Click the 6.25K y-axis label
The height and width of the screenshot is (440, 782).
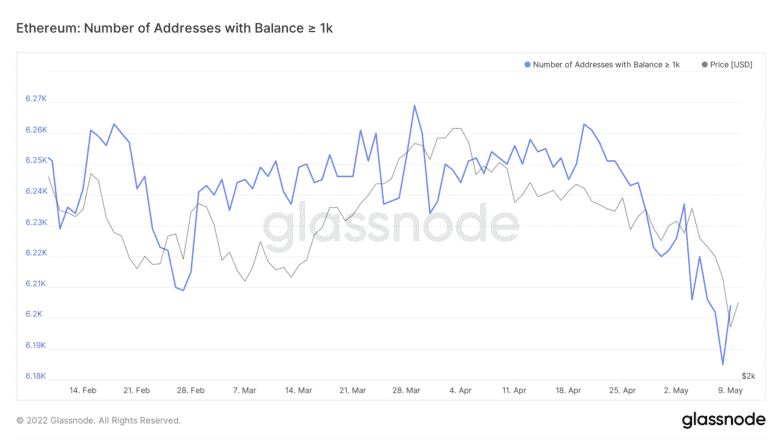click(x=36, y=161)
